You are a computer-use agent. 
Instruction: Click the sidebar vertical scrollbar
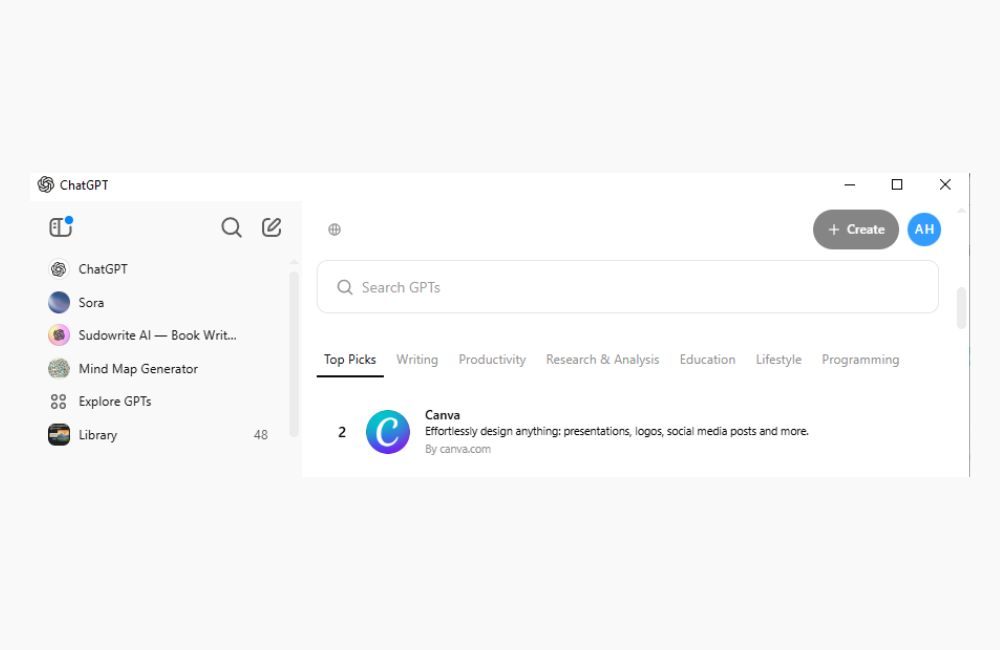(294, 354)
